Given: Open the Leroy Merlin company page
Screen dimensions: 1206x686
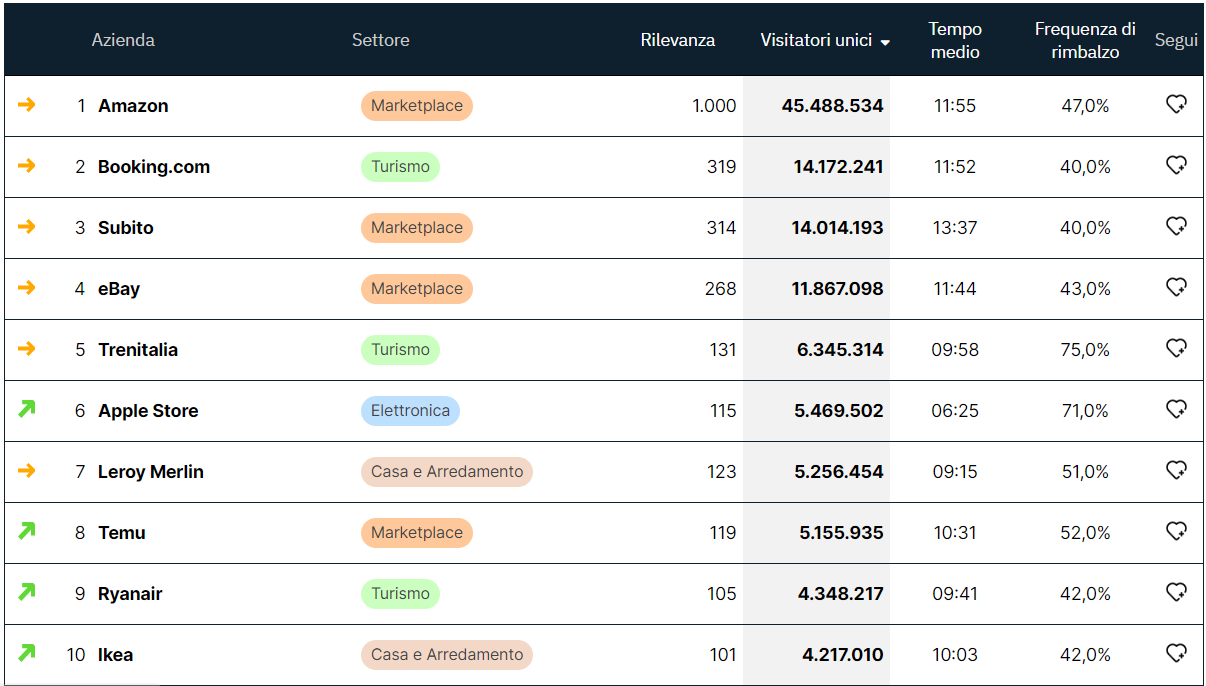Looking at the screenshot, I should coord(151,472).
